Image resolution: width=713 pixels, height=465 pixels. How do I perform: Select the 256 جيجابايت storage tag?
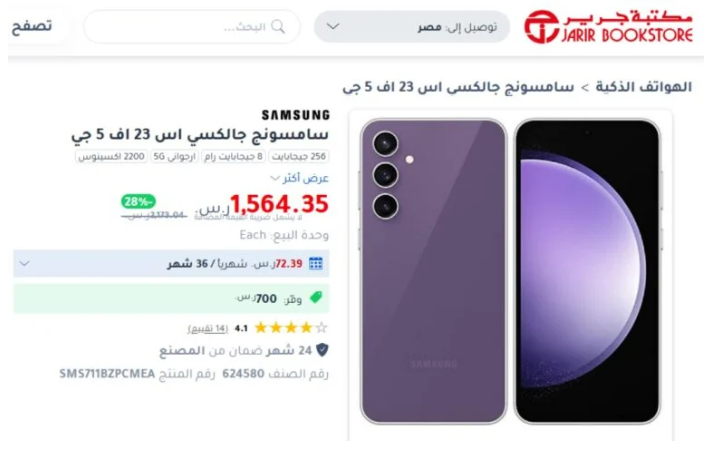299,156
